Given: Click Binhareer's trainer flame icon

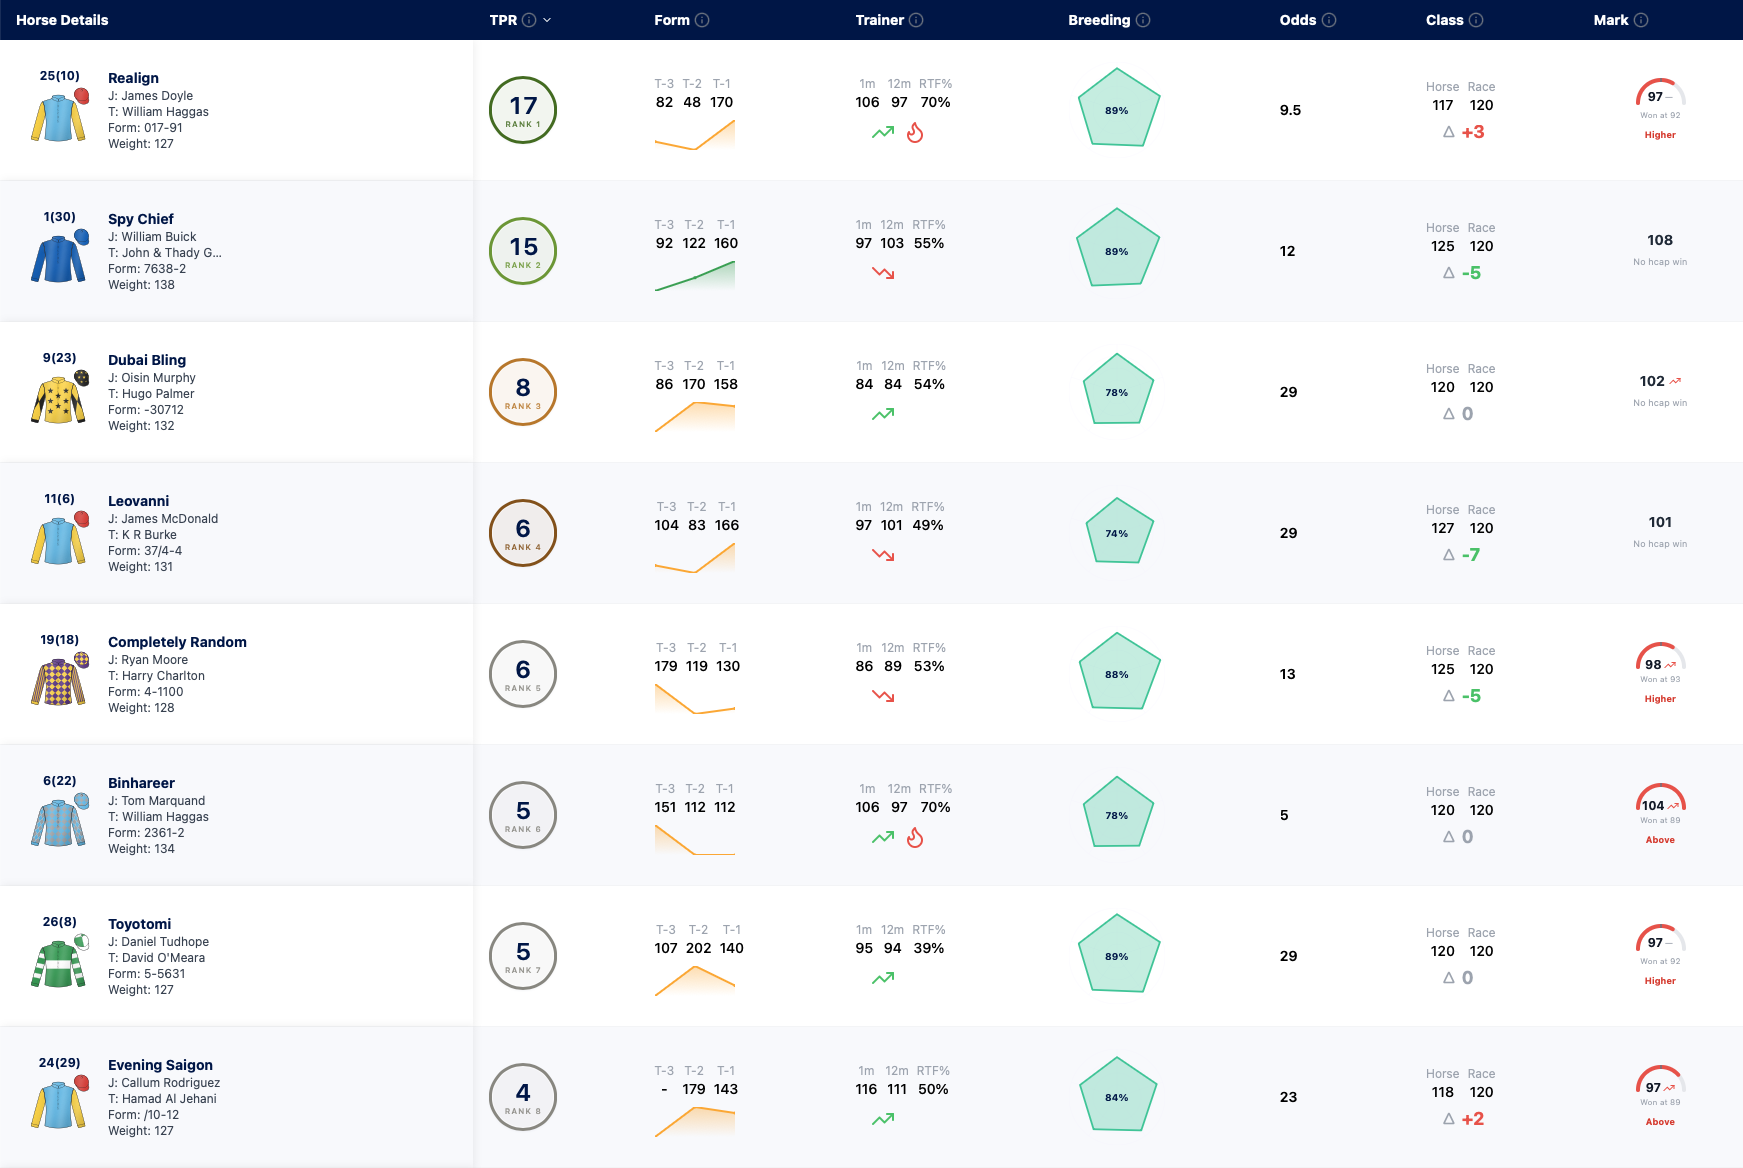Looking at the screenshot, I should tap(915, 837).
